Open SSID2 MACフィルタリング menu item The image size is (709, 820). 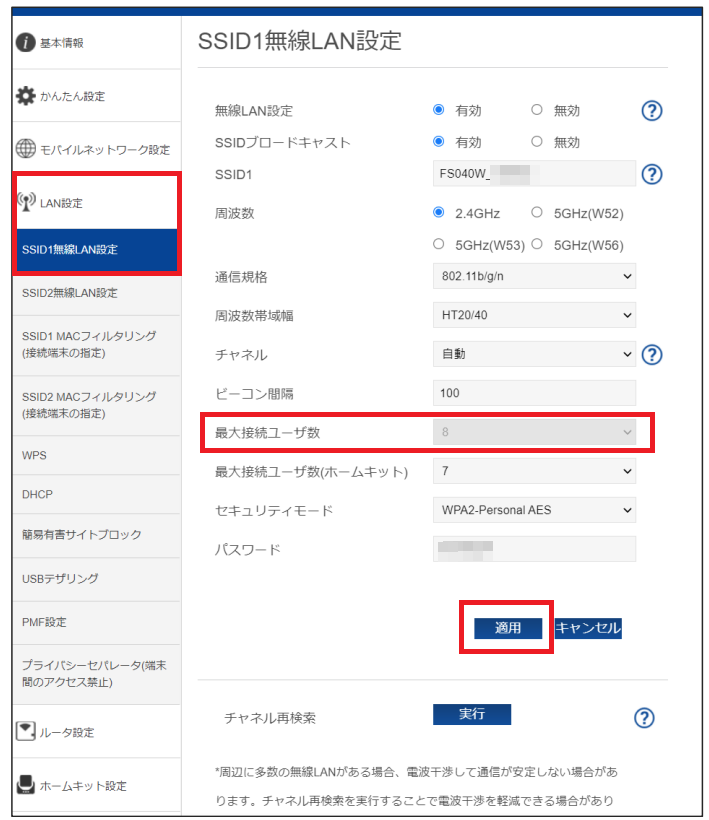[97, 405]
